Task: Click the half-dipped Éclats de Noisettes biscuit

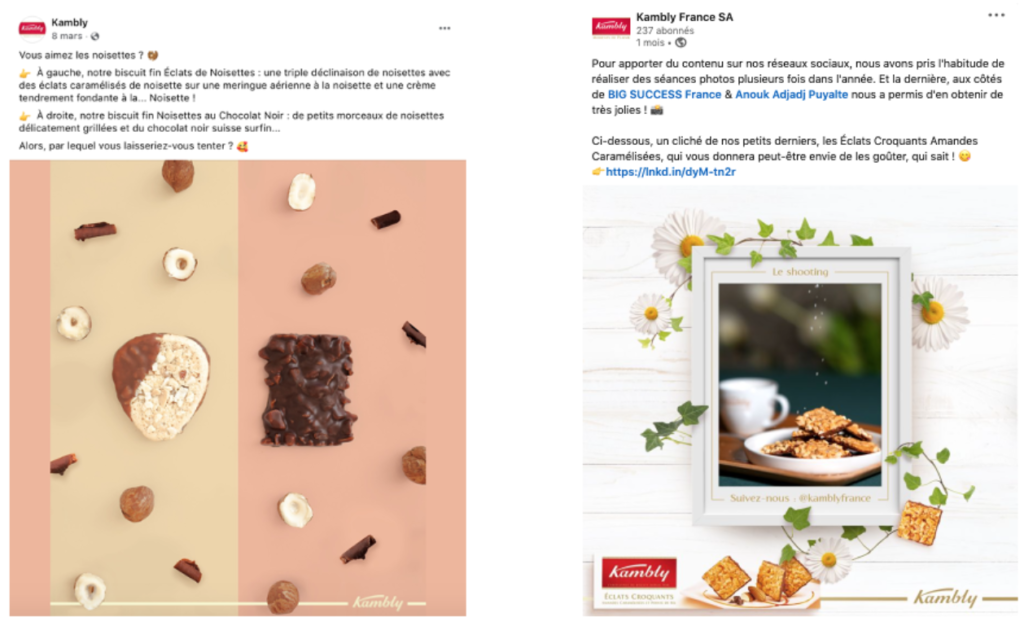Action: (161, 386)
